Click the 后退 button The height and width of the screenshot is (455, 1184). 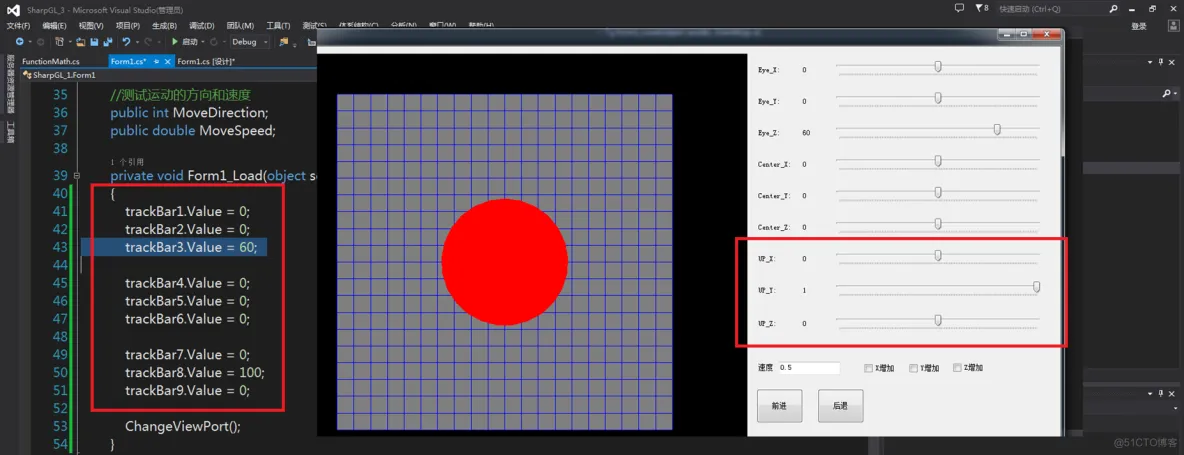click(x=840, y=406)
